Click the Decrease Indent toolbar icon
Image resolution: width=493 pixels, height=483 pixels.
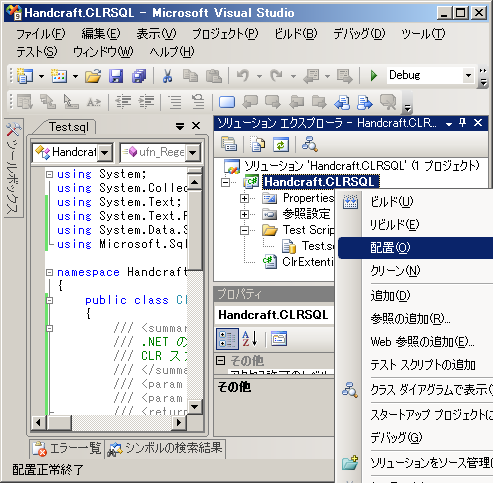pyautogui.click(x=123, y=102)
